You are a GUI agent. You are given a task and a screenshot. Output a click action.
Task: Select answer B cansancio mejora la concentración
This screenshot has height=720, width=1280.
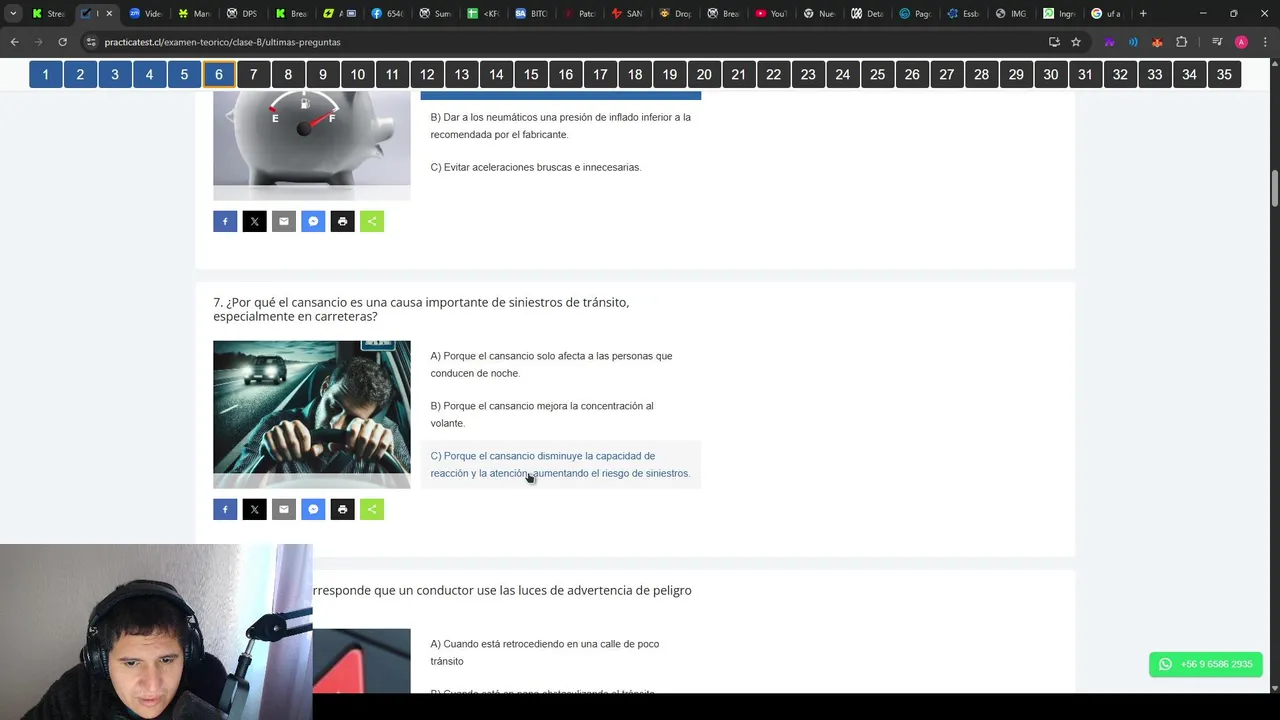(x=560, y=414)
